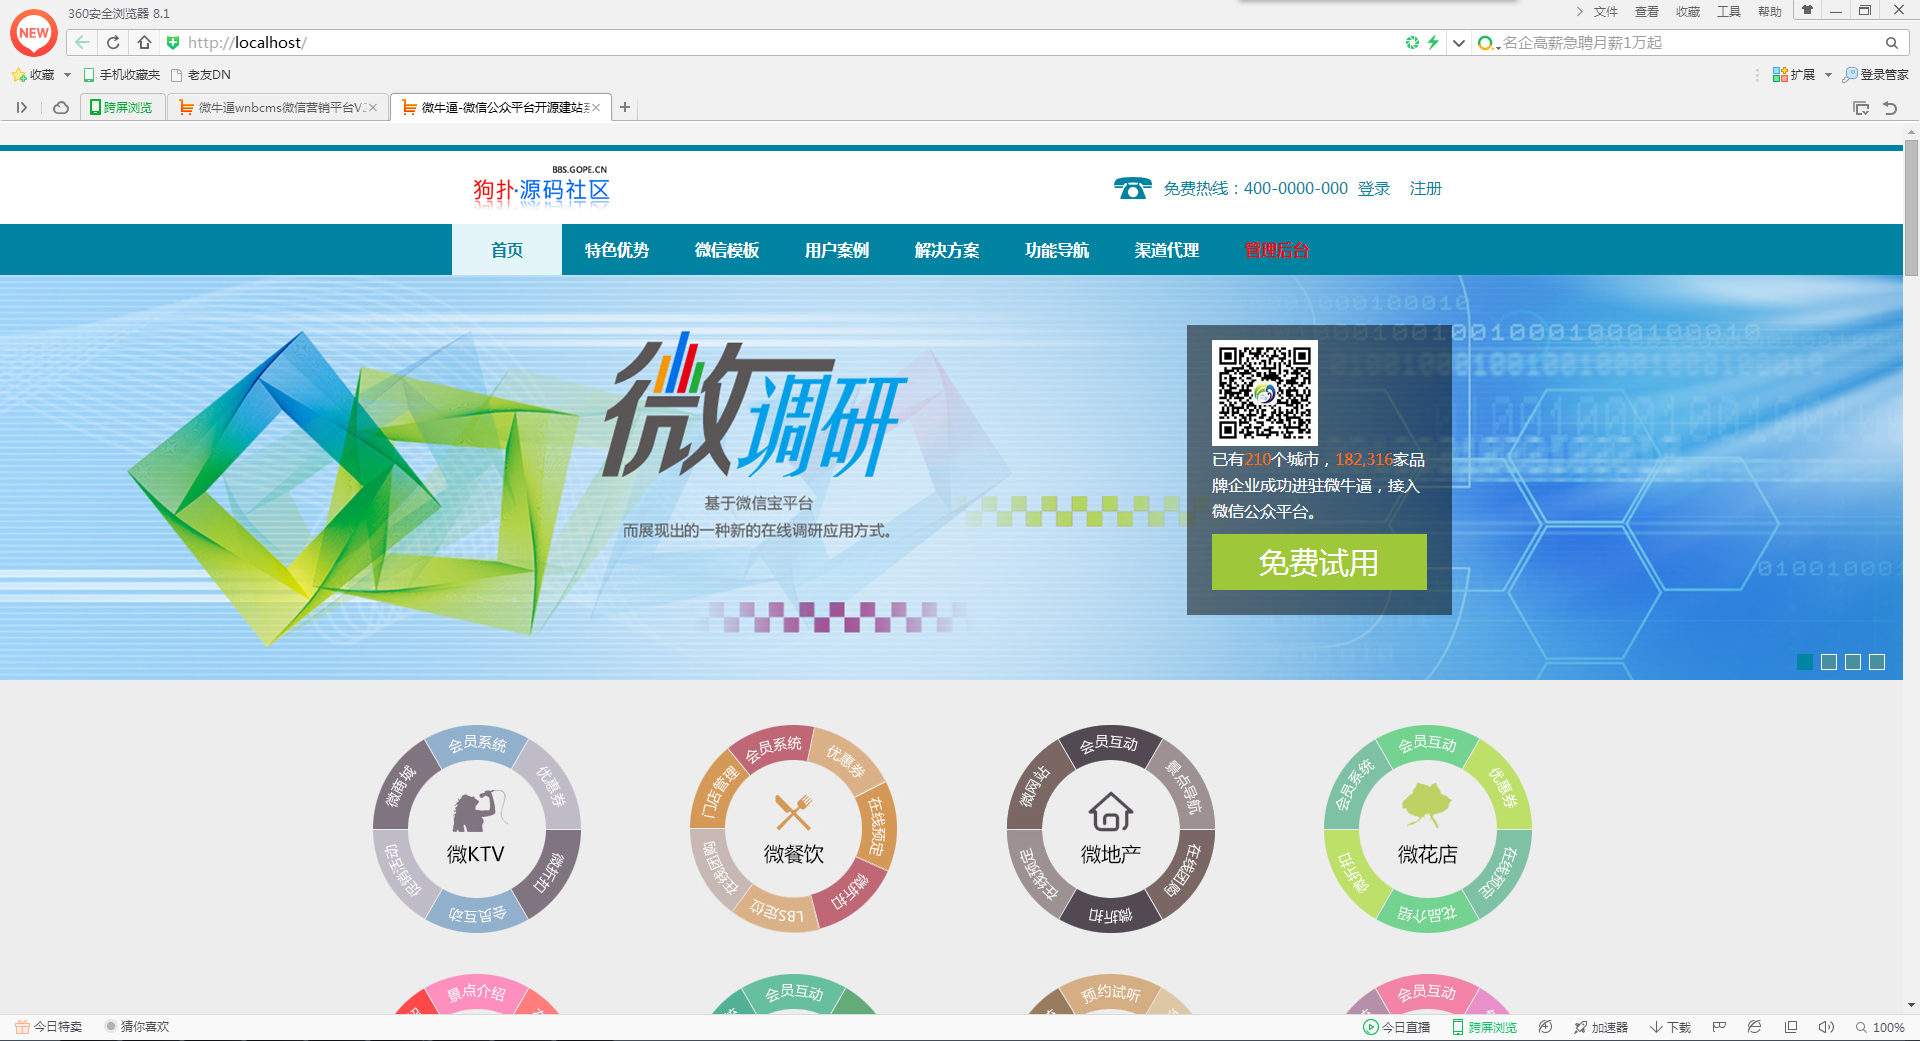The image size is (1920, 1041).
Task: Click the clock-like icon after 跨屏浏览 in status bar
Action: [1545, 1027]
